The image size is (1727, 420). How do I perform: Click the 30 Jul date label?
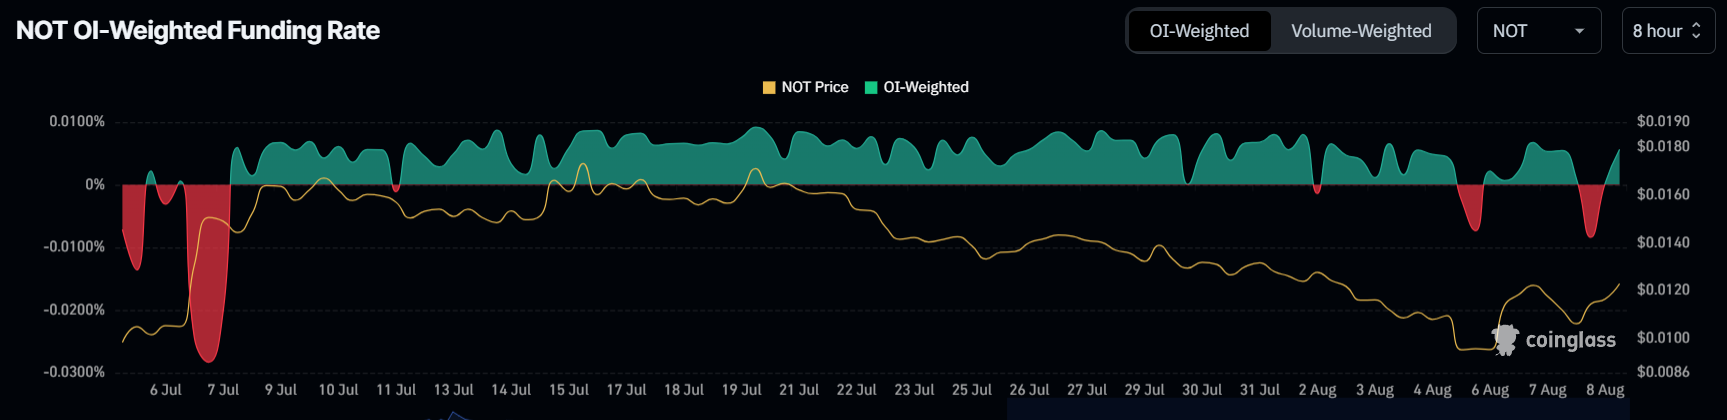click(x=1202, y=390)
